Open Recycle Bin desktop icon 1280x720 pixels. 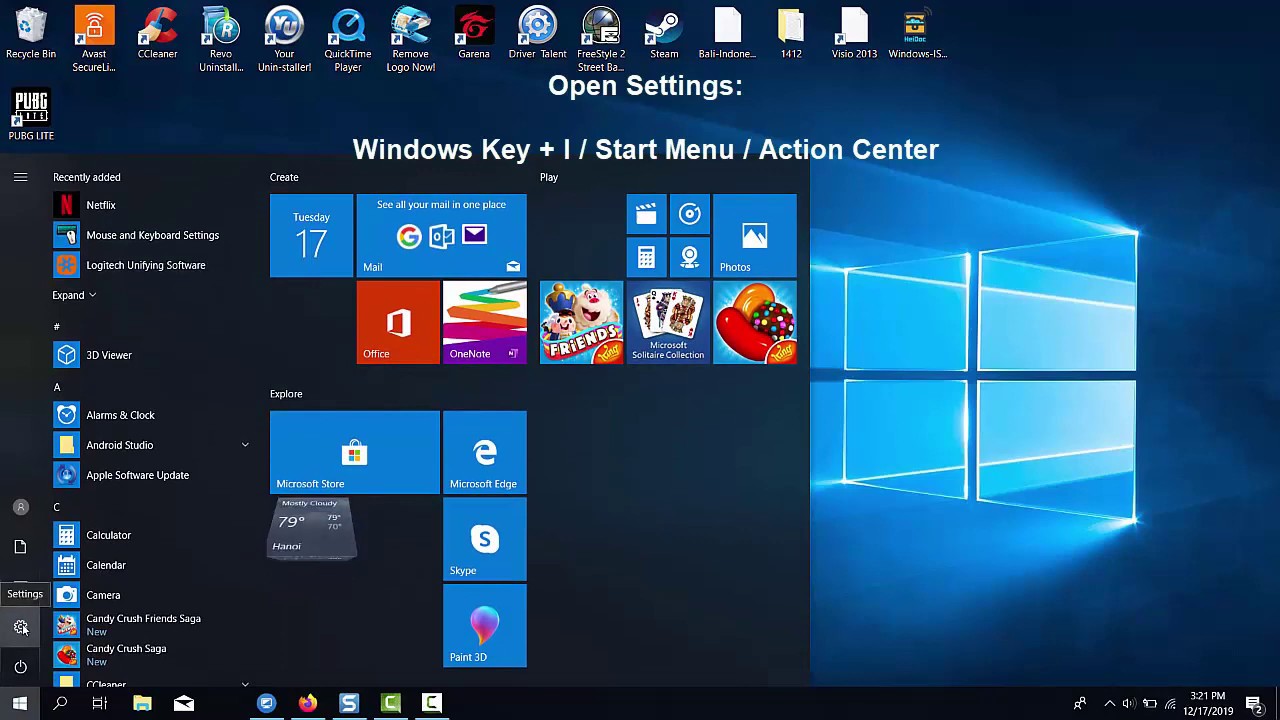click(x=31, y=33)
